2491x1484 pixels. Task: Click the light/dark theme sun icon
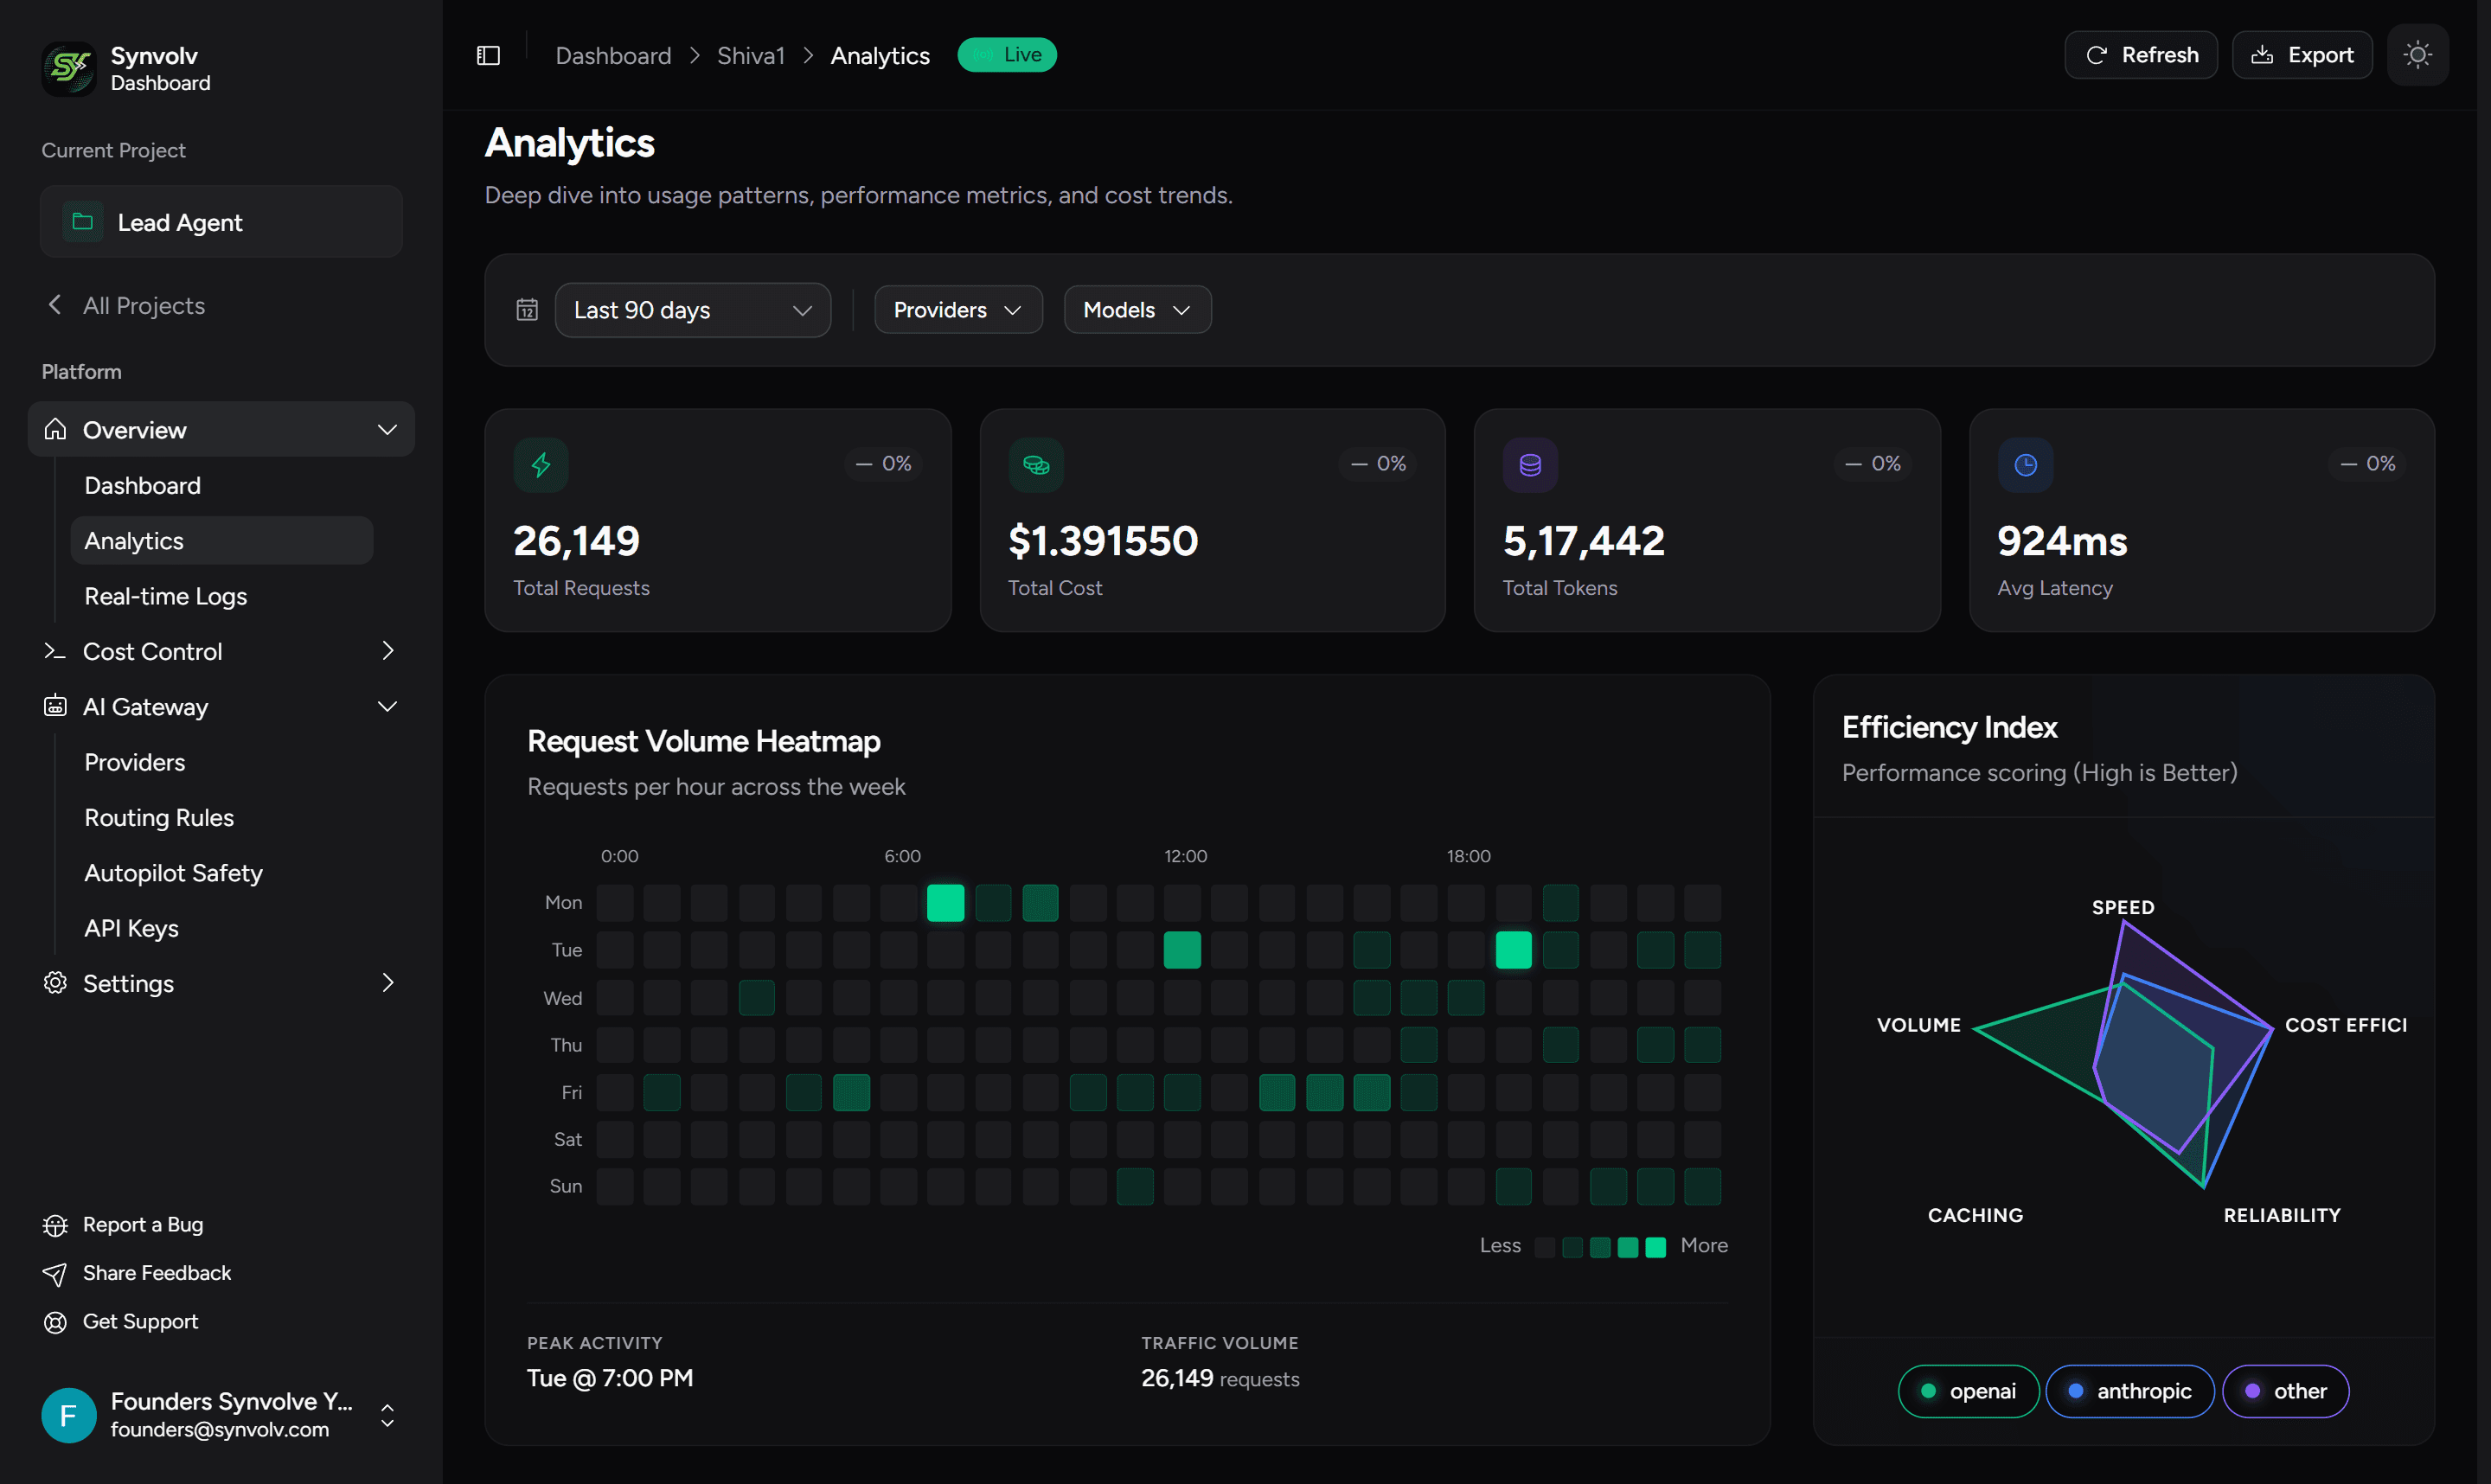click(x=2417, y=55)
